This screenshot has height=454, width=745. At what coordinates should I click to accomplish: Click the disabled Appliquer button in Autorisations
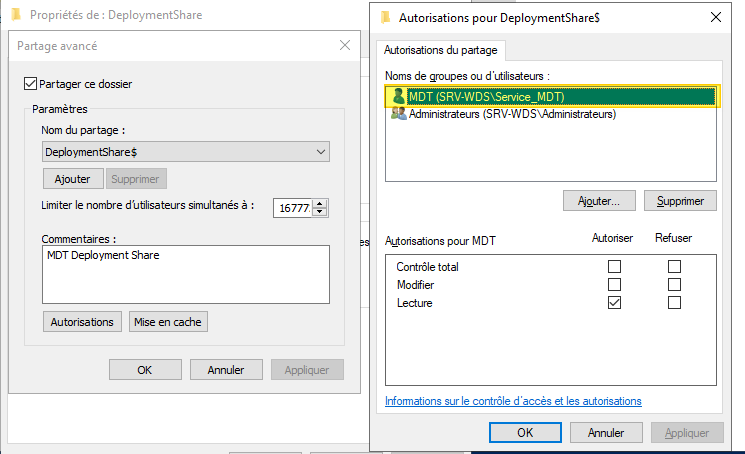(687, 433)
